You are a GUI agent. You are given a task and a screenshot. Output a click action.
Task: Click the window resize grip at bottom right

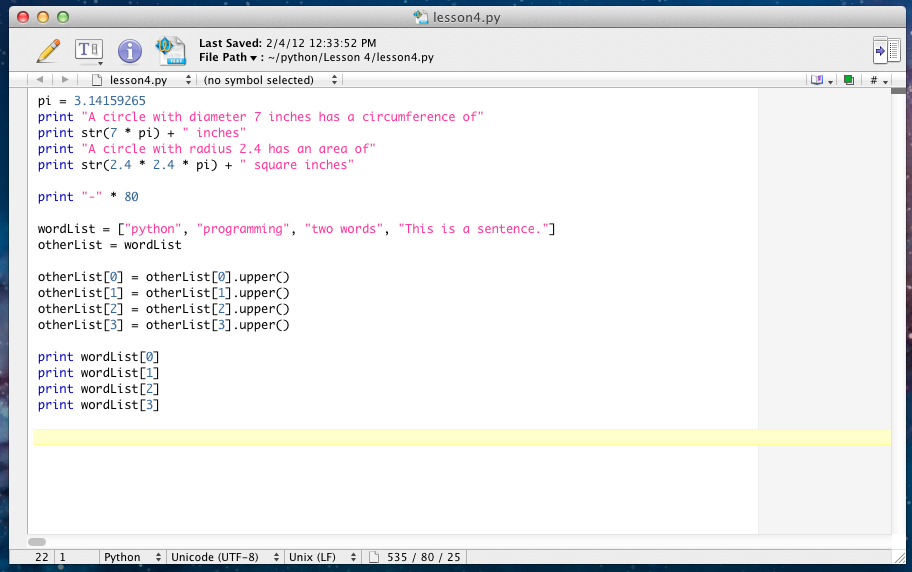[x=899, y=557]
